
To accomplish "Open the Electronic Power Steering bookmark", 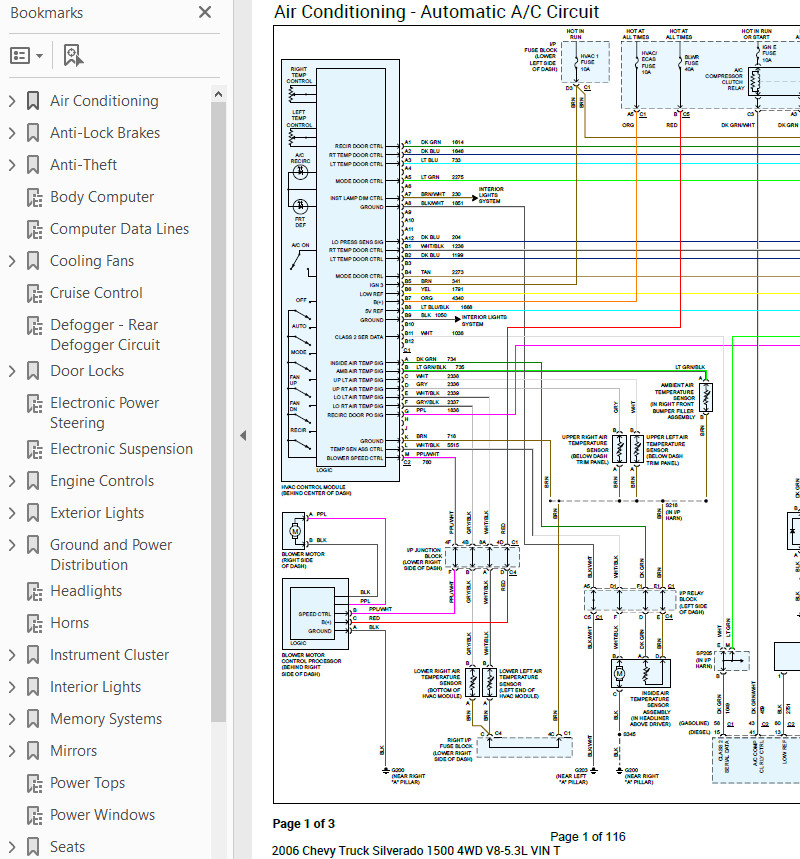I will tap(104, 413).
